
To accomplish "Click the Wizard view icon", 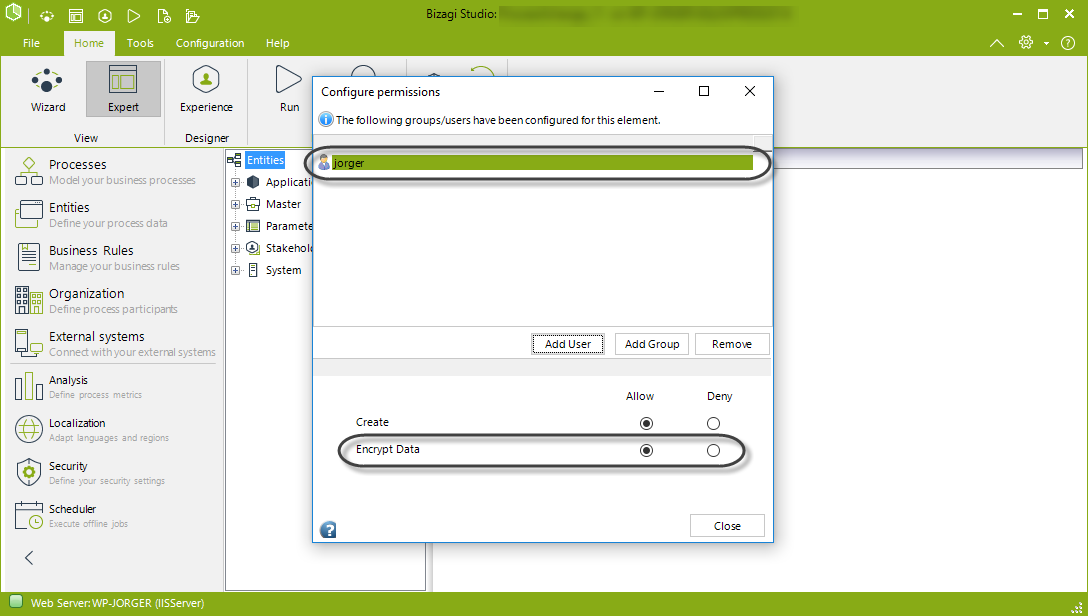I will tap(47, 89).
